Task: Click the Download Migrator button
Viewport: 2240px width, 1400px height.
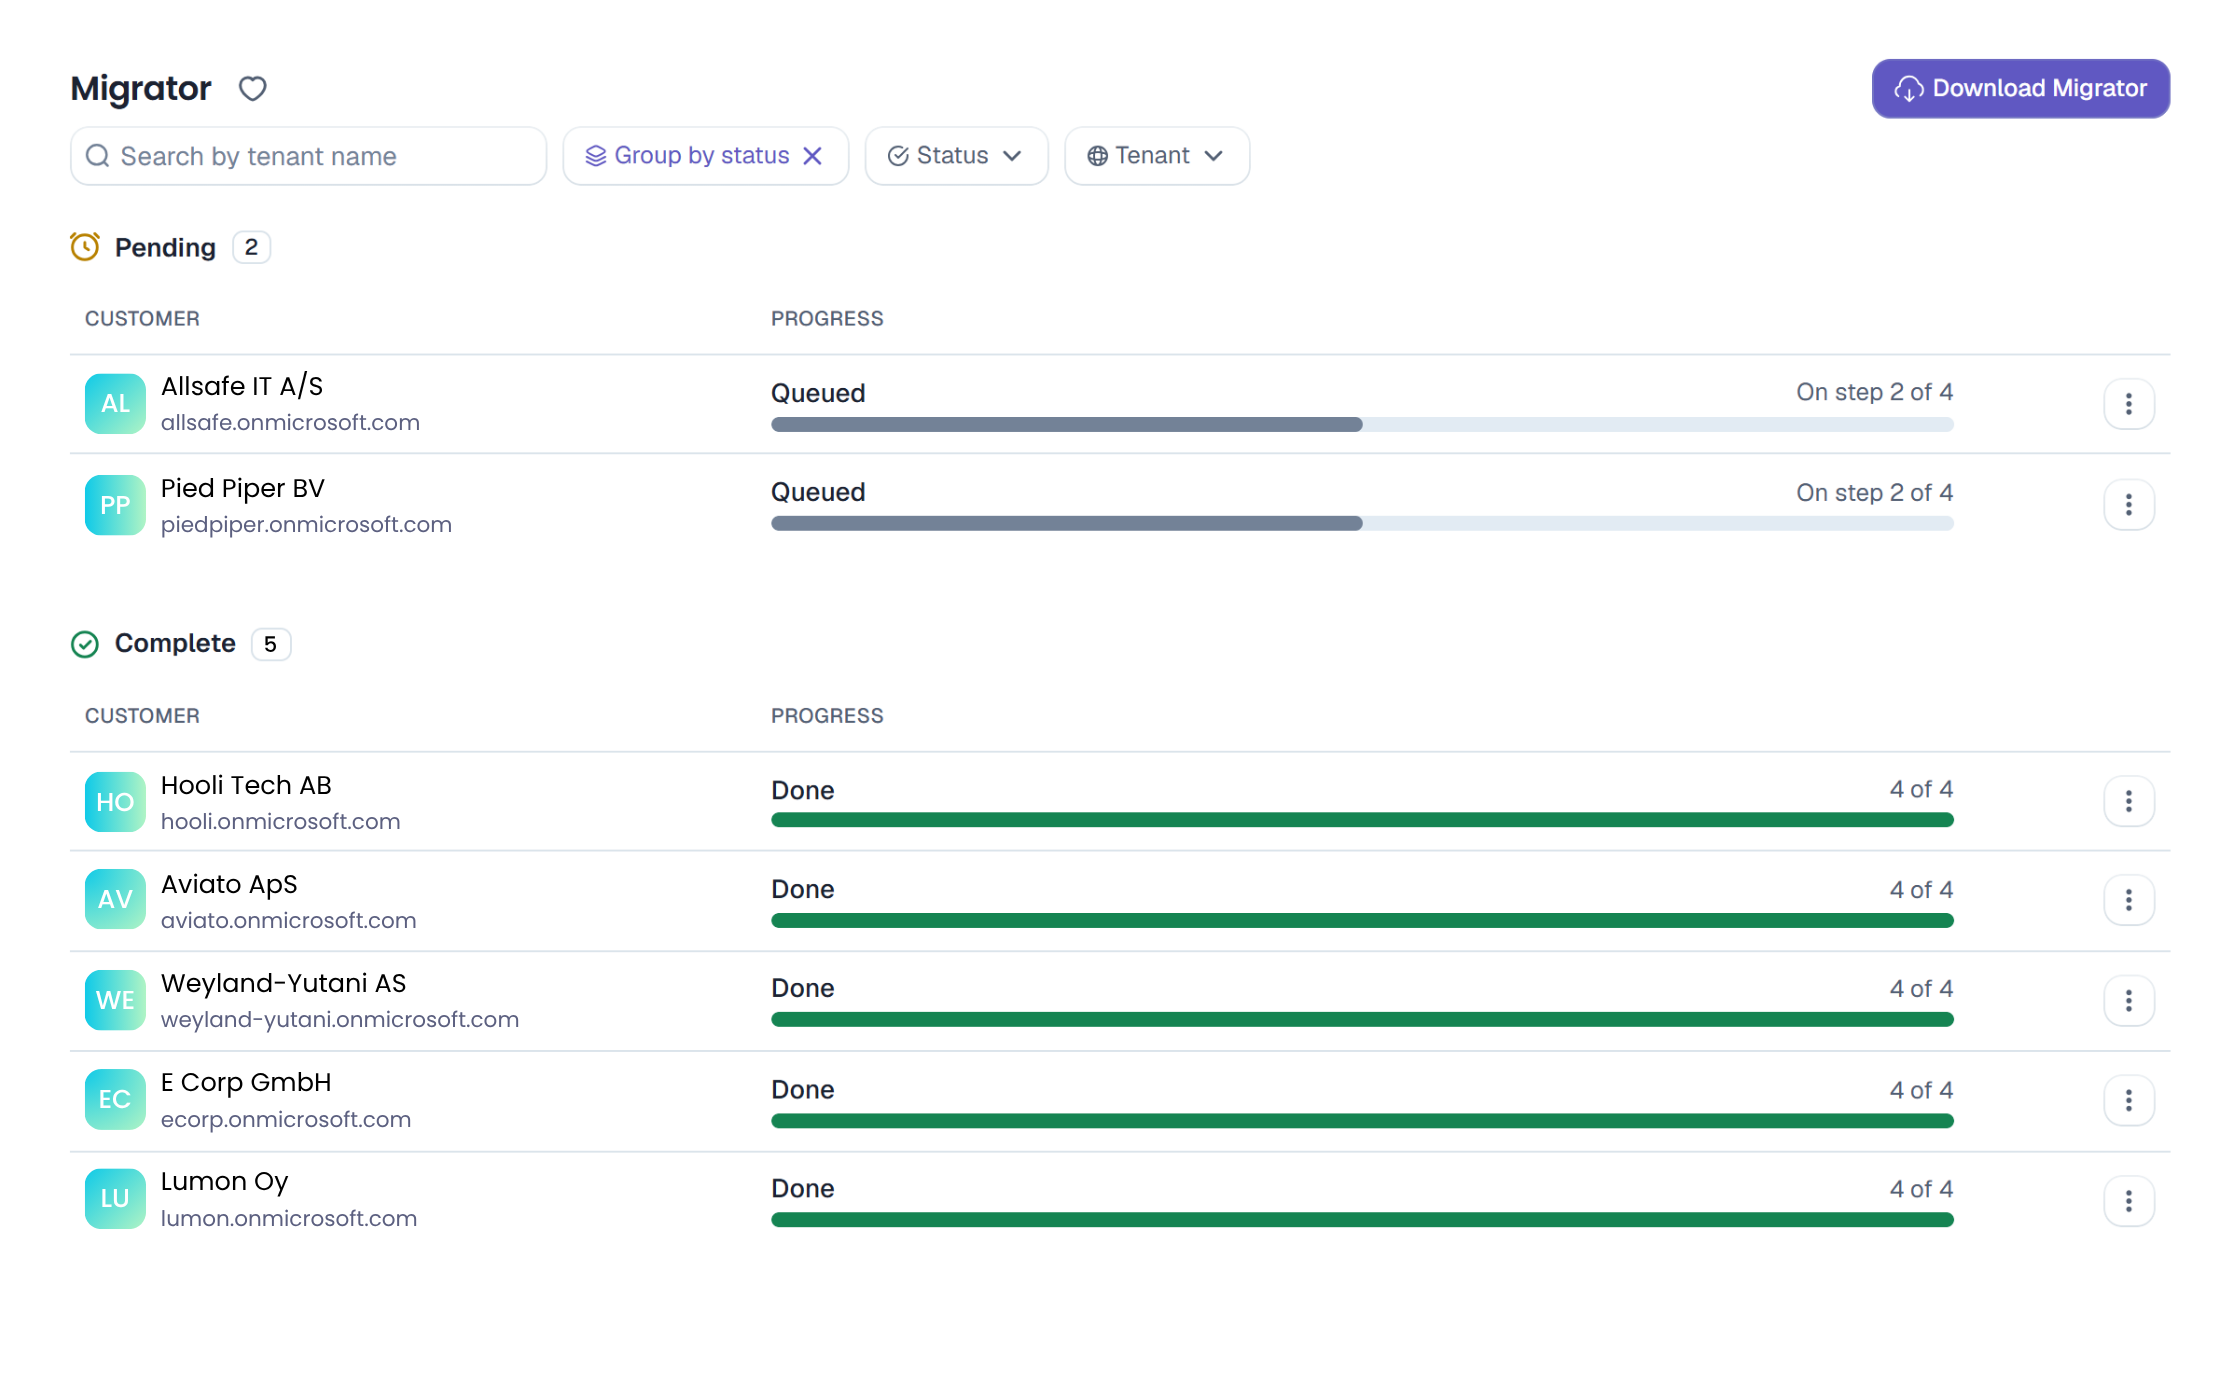Action: coord(2020,89)
